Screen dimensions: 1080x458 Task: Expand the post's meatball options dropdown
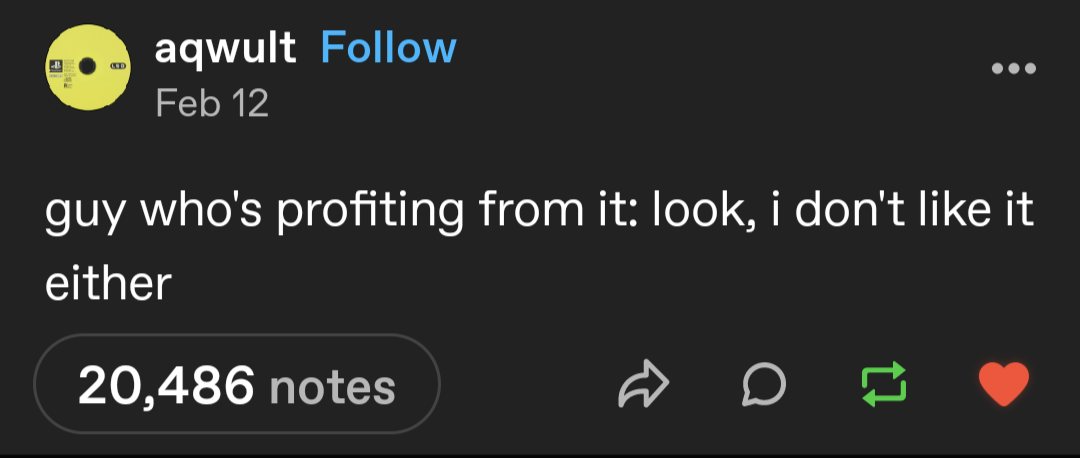pos(1014,69)
